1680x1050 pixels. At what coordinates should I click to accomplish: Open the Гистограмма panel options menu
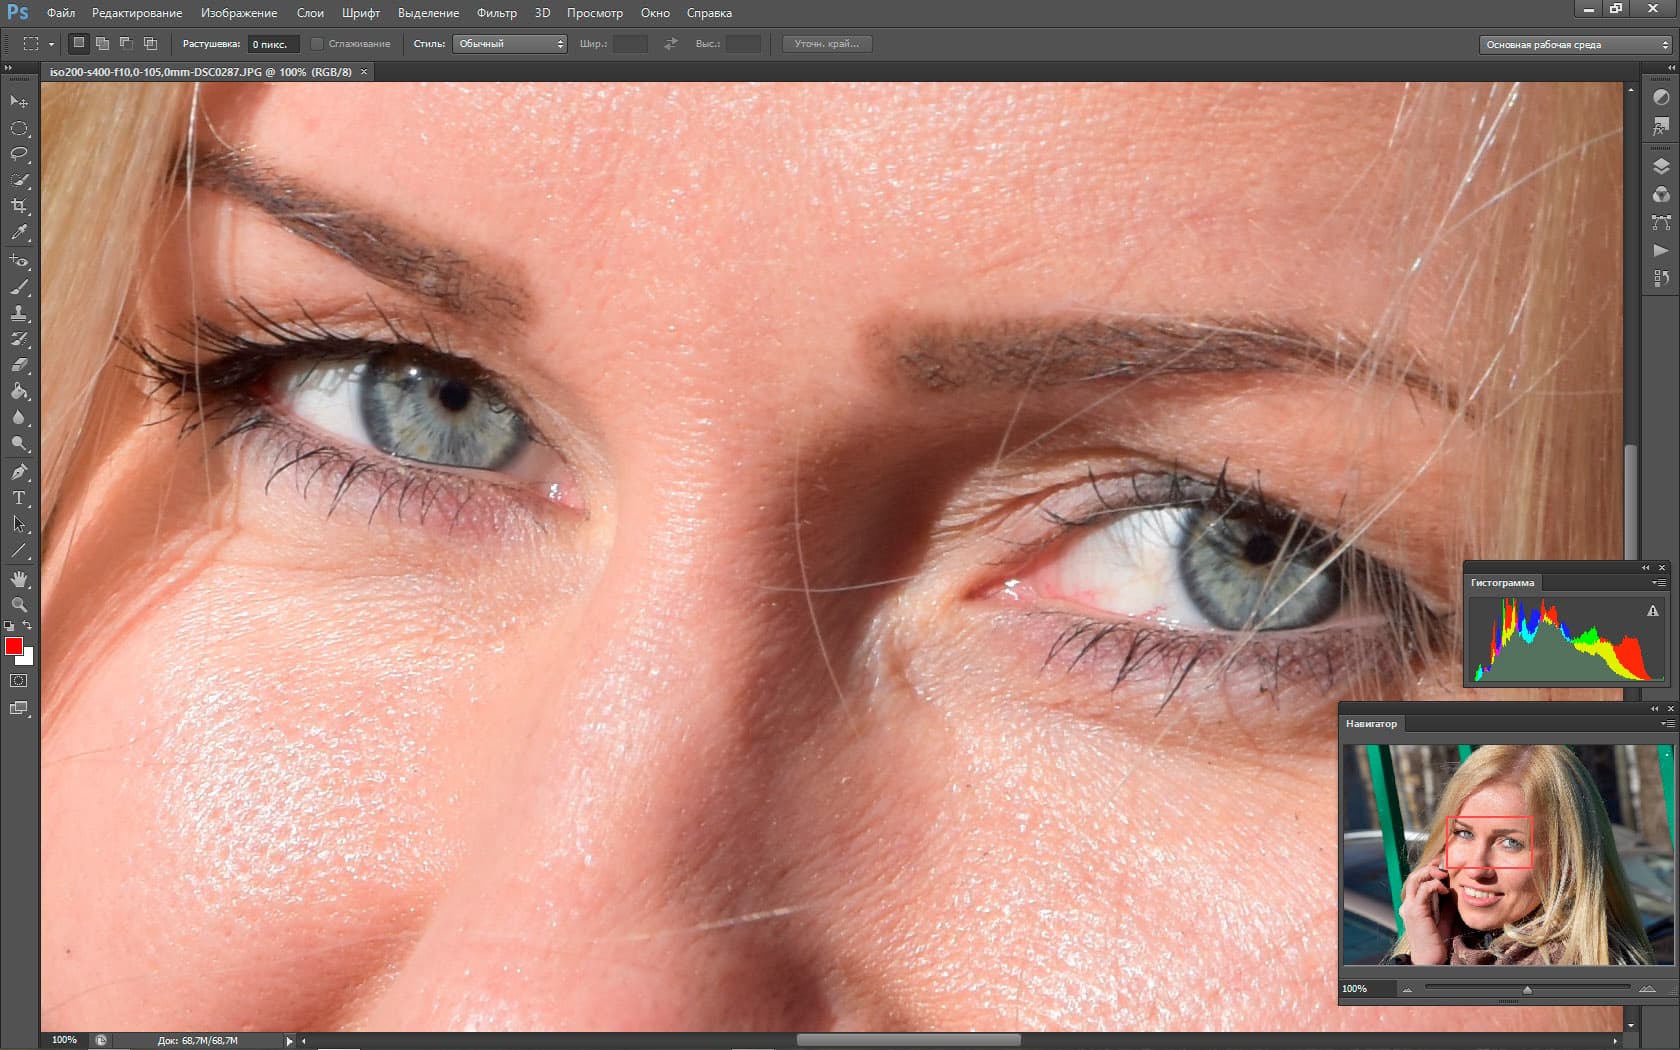tap(1659, 583)
